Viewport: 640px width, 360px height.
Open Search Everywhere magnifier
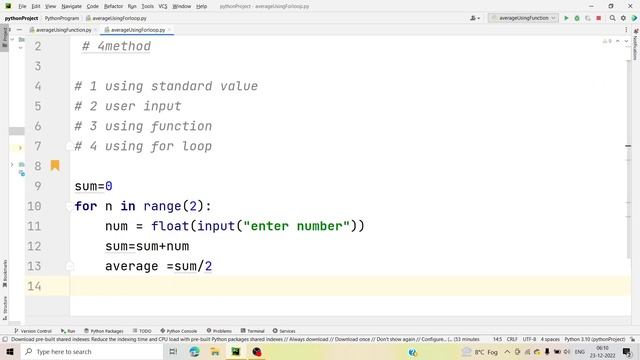coord(612,18)
